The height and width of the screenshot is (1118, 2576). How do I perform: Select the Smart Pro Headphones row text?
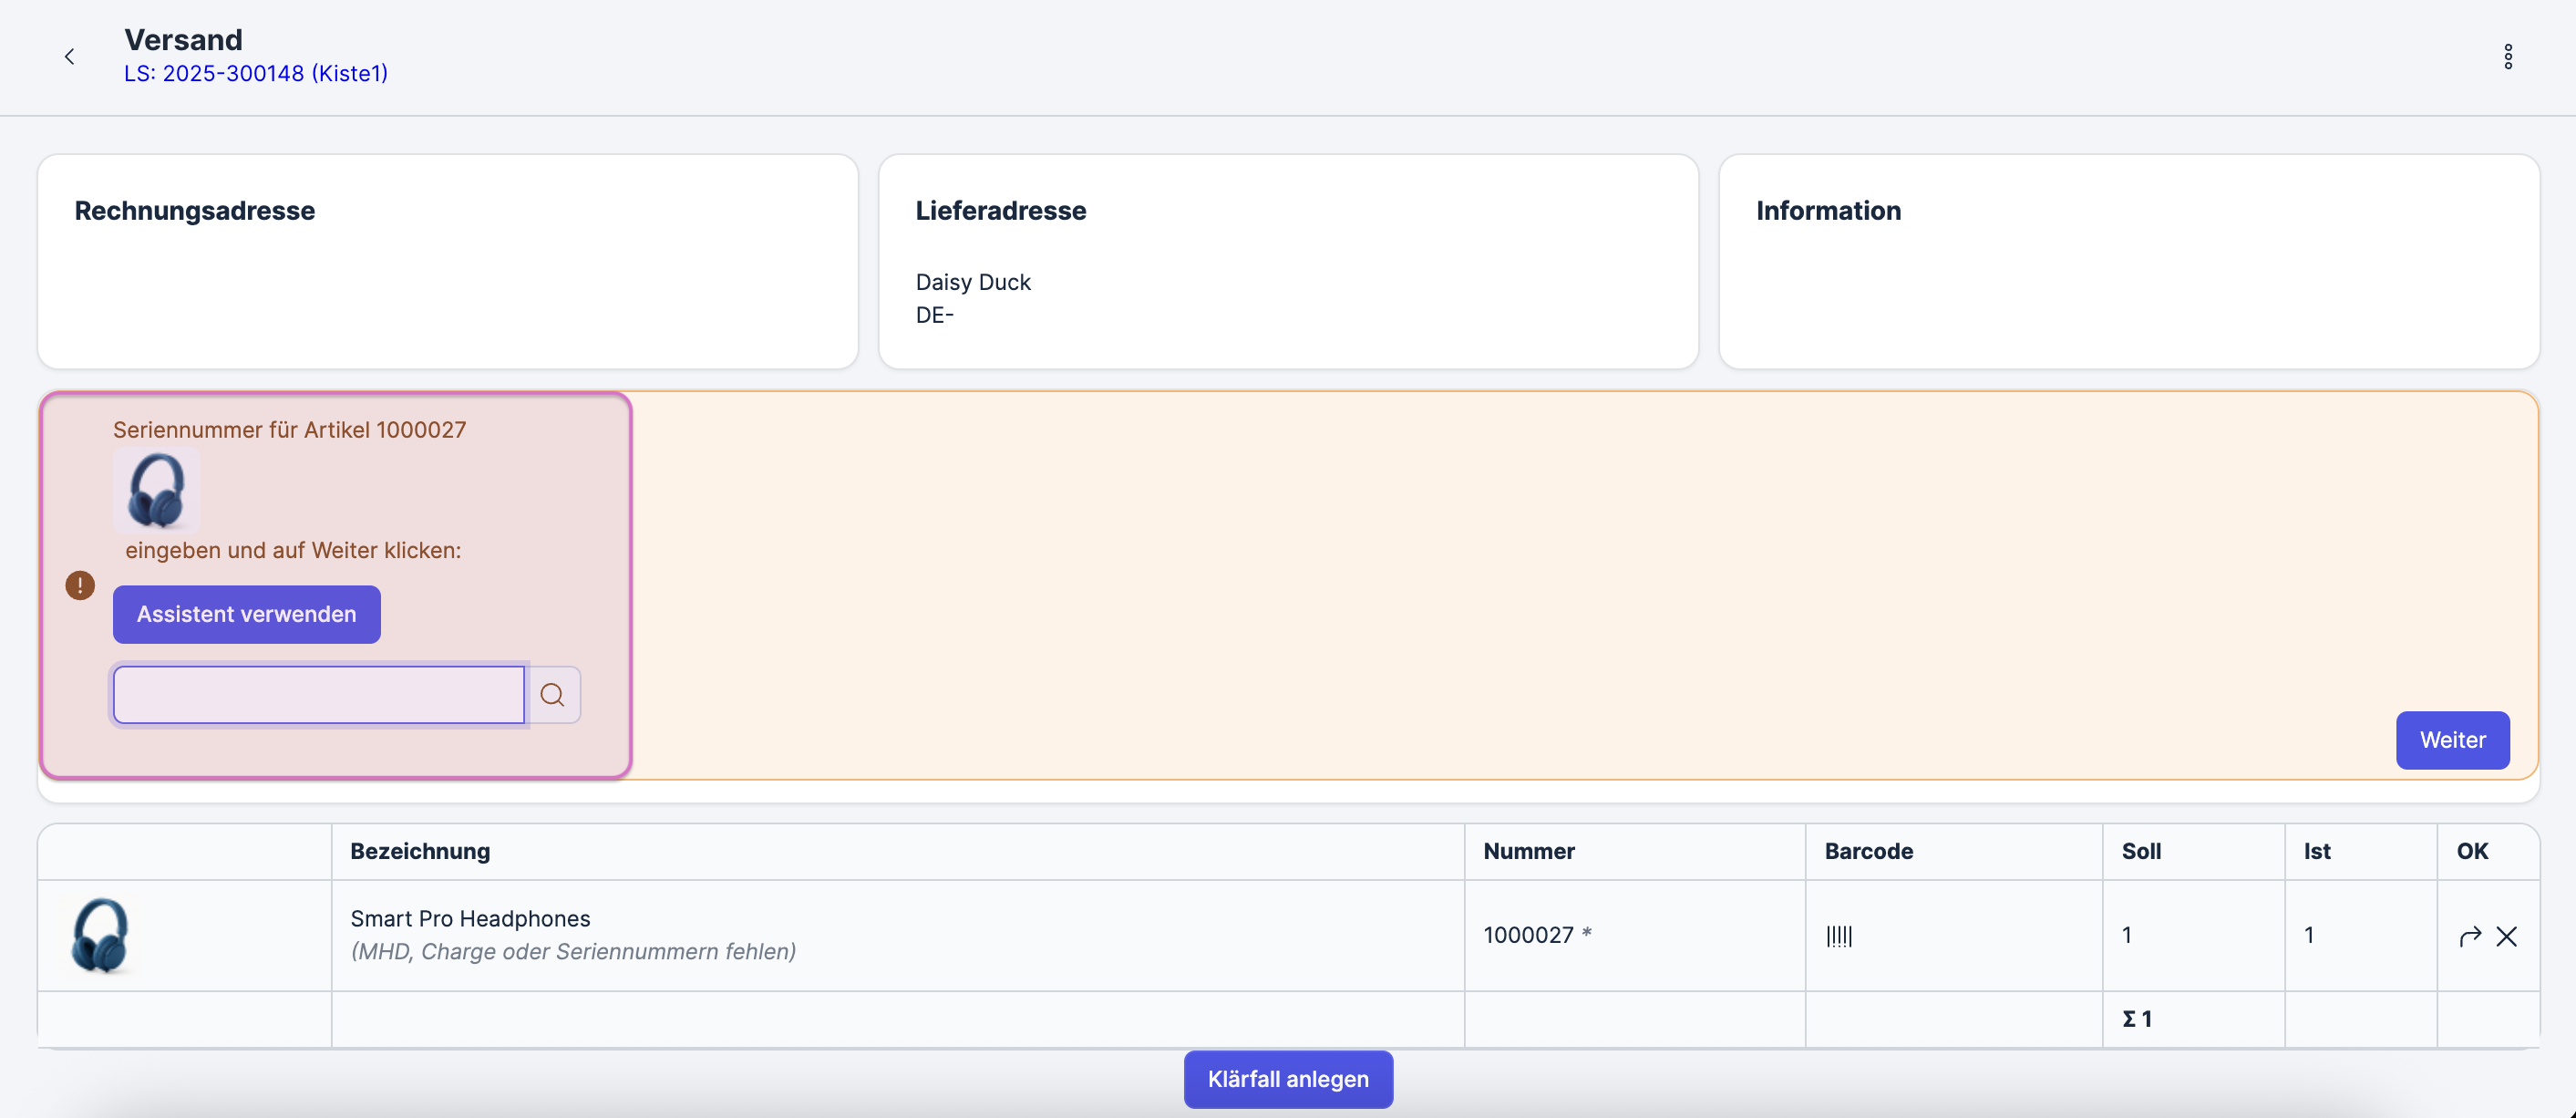(x=470, y=918)
